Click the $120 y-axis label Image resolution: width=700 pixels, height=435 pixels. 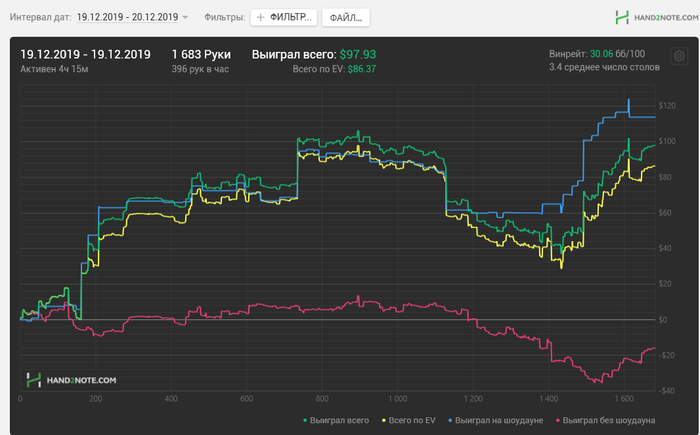(x=667, y=106)
